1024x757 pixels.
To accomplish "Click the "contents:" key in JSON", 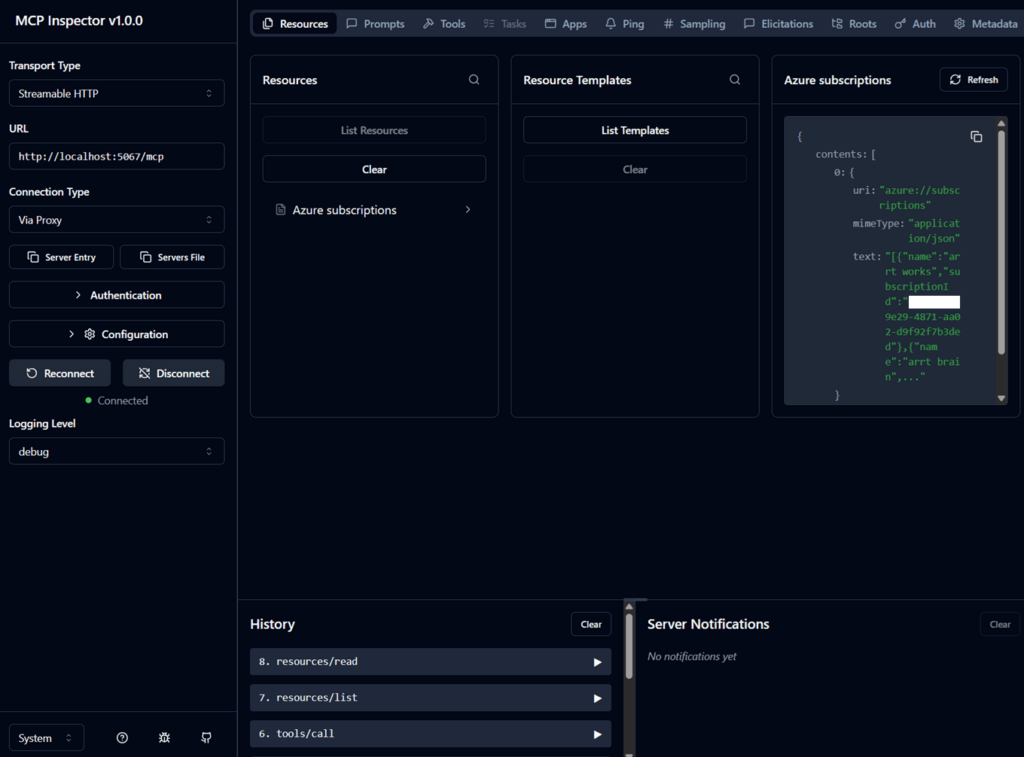I will (841, 154).
